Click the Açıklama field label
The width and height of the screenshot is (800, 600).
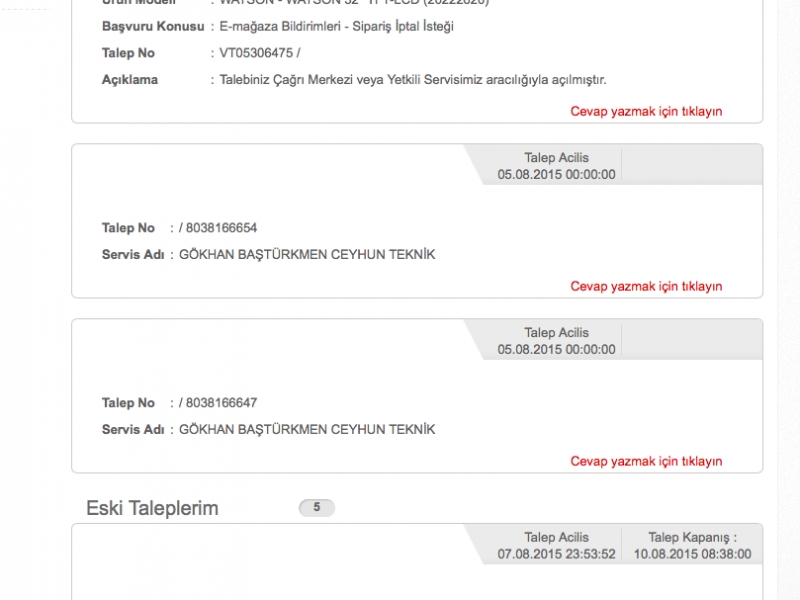tap(130, 80)
